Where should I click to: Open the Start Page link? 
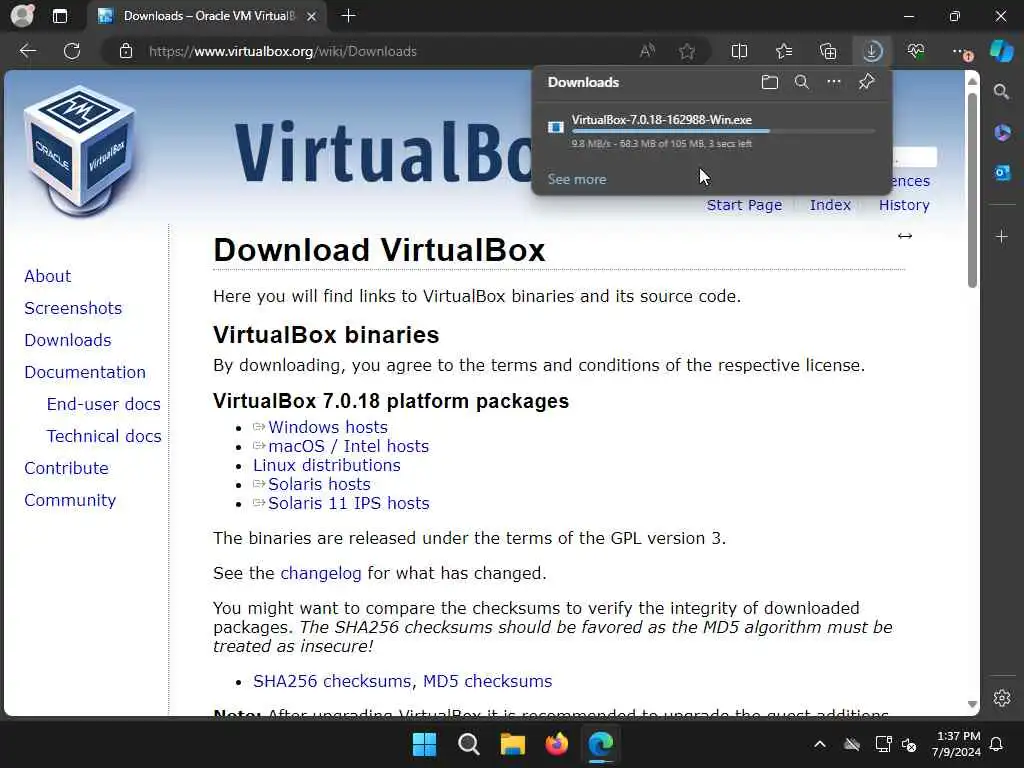(744, 205)
